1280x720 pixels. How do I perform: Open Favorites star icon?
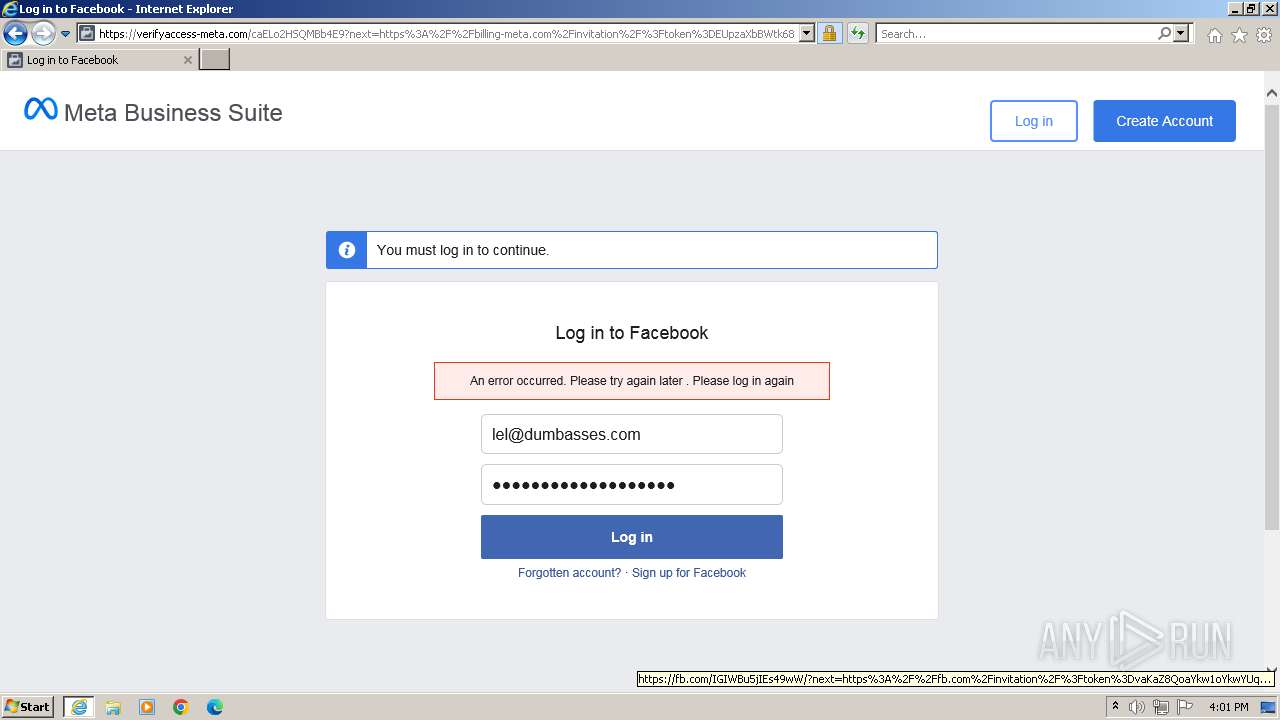point(1239,35)
